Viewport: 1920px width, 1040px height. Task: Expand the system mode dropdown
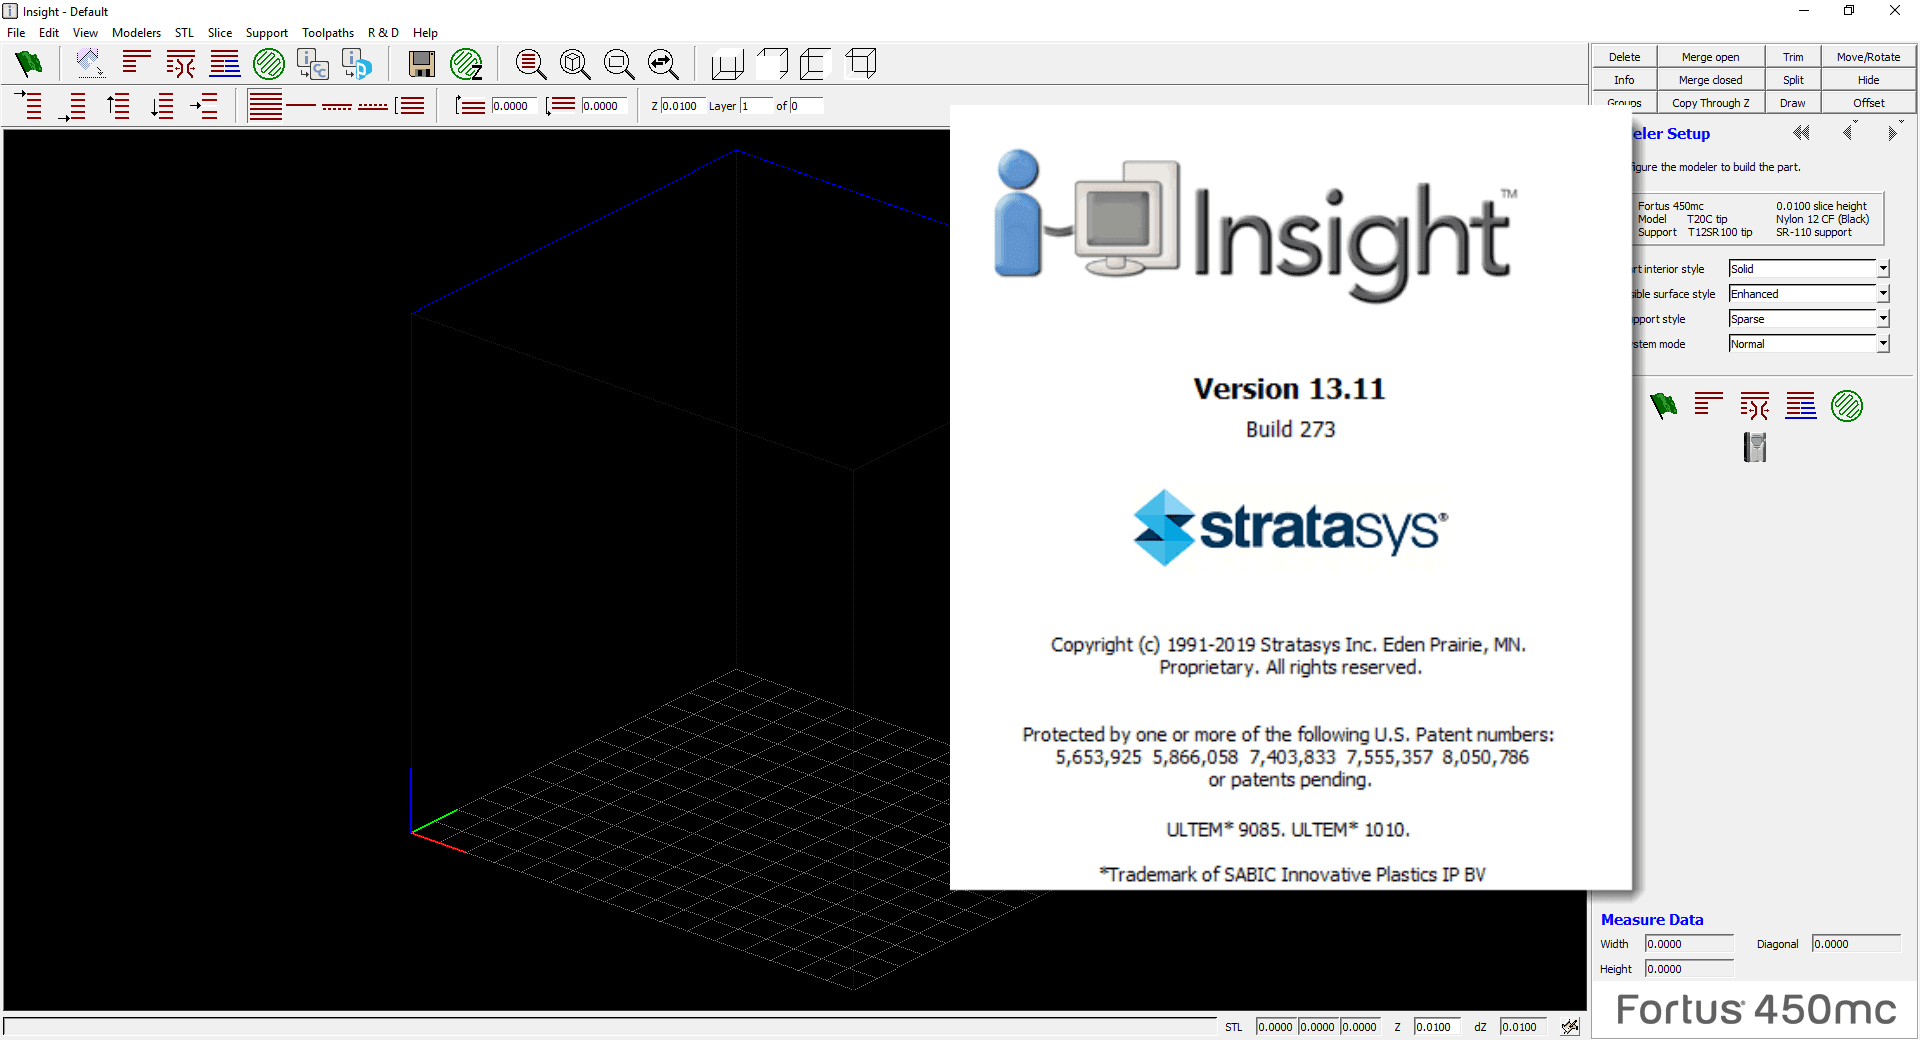[x=1883, y=344]
